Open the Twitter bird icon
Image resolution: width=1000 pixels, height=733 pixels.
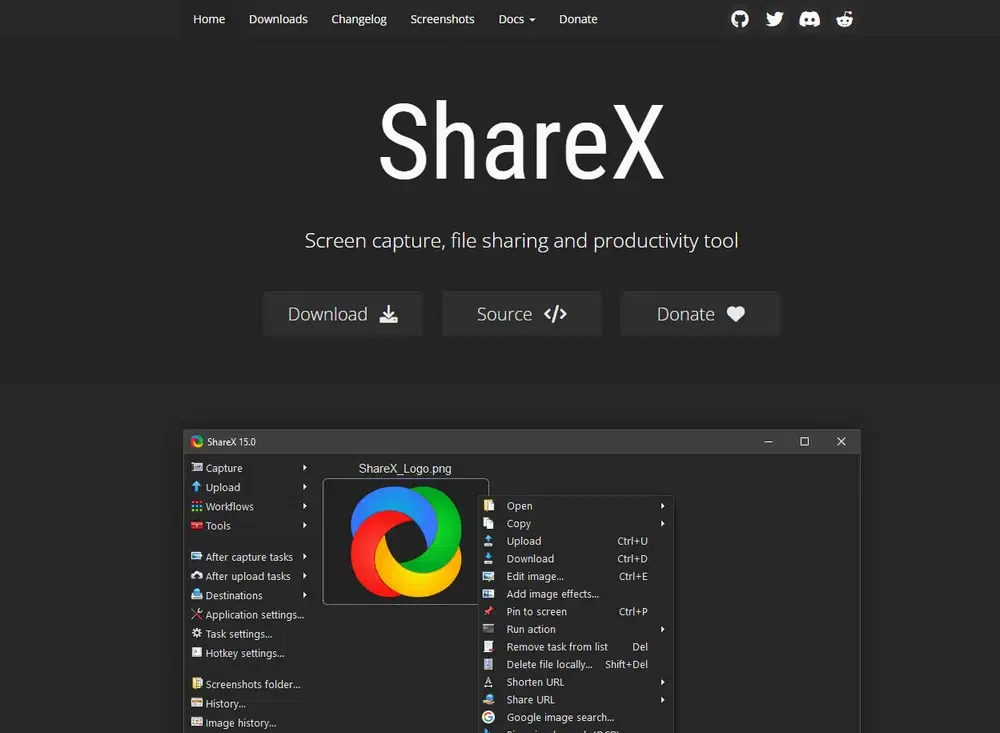click(775, 19)
